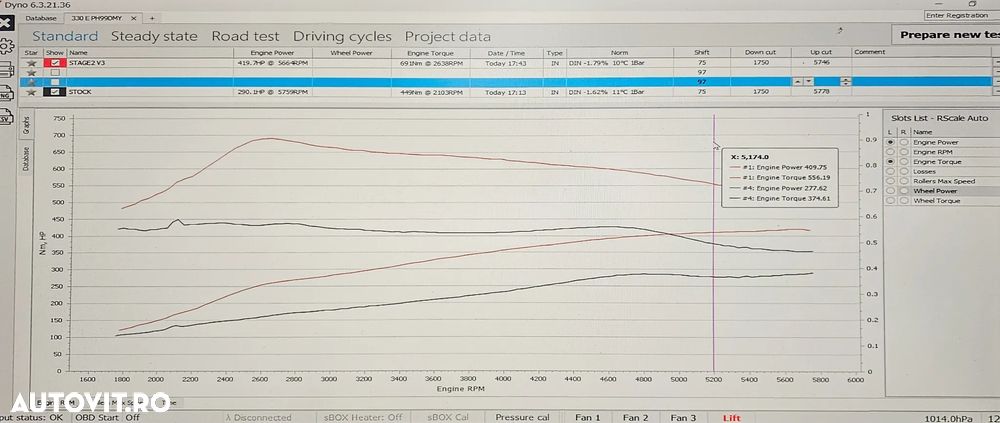
Task: Click Wheel Power name in Slots List
Action: (935, 191)
